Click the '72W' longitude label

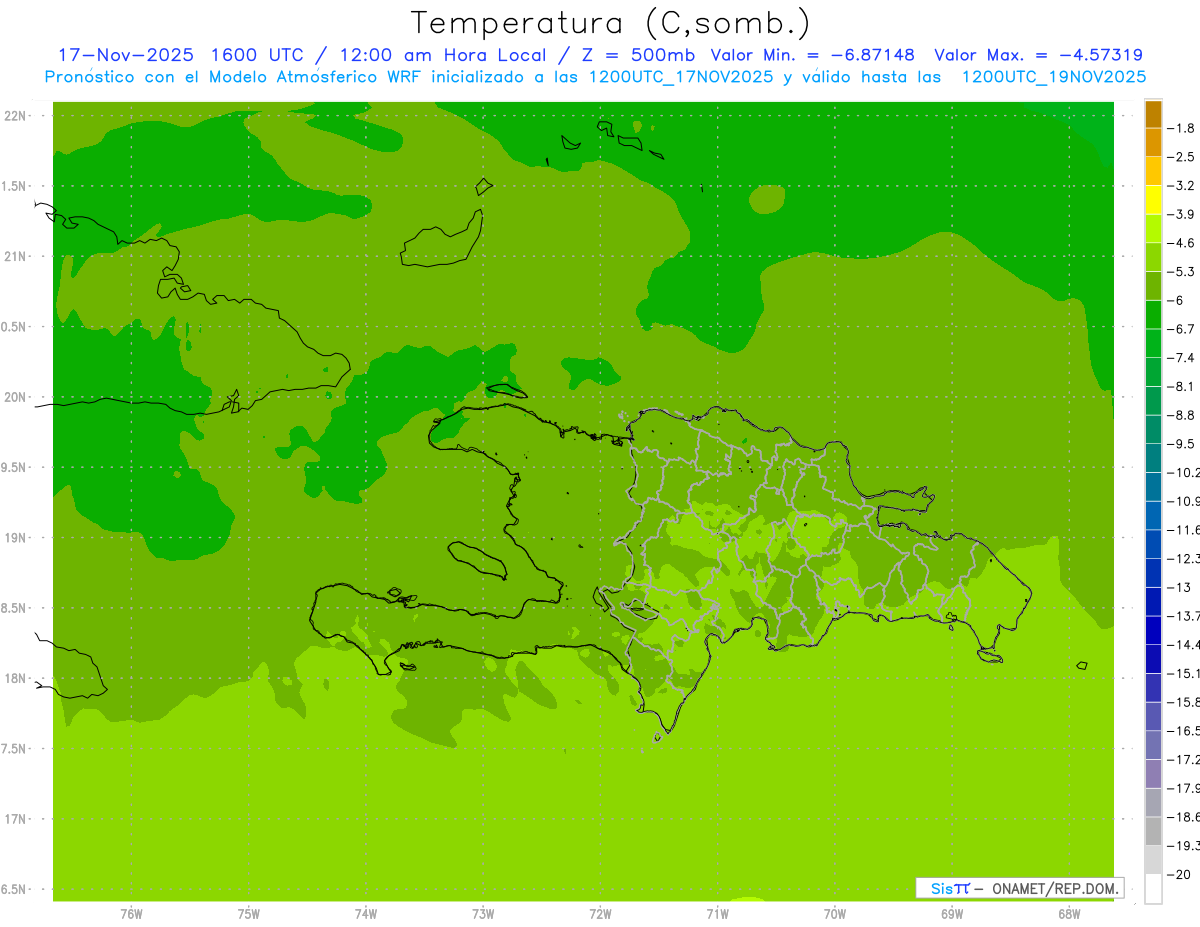coord(600,914)
